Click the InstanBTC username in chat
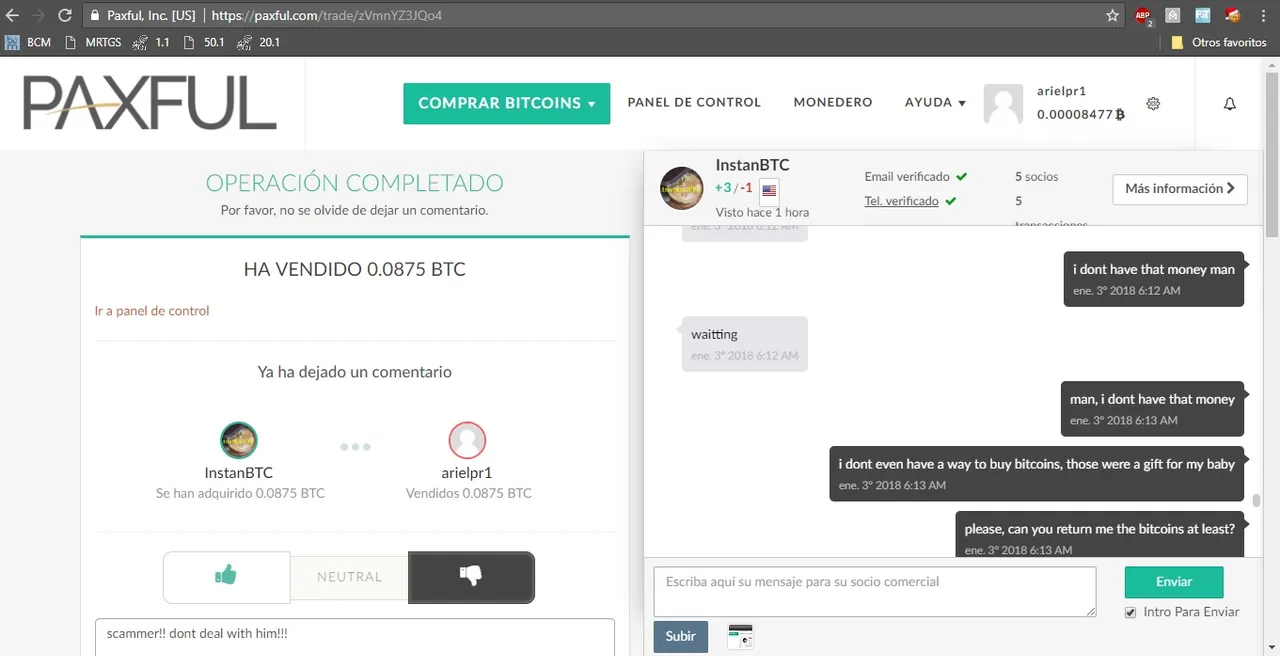 [x=752, y=165]
